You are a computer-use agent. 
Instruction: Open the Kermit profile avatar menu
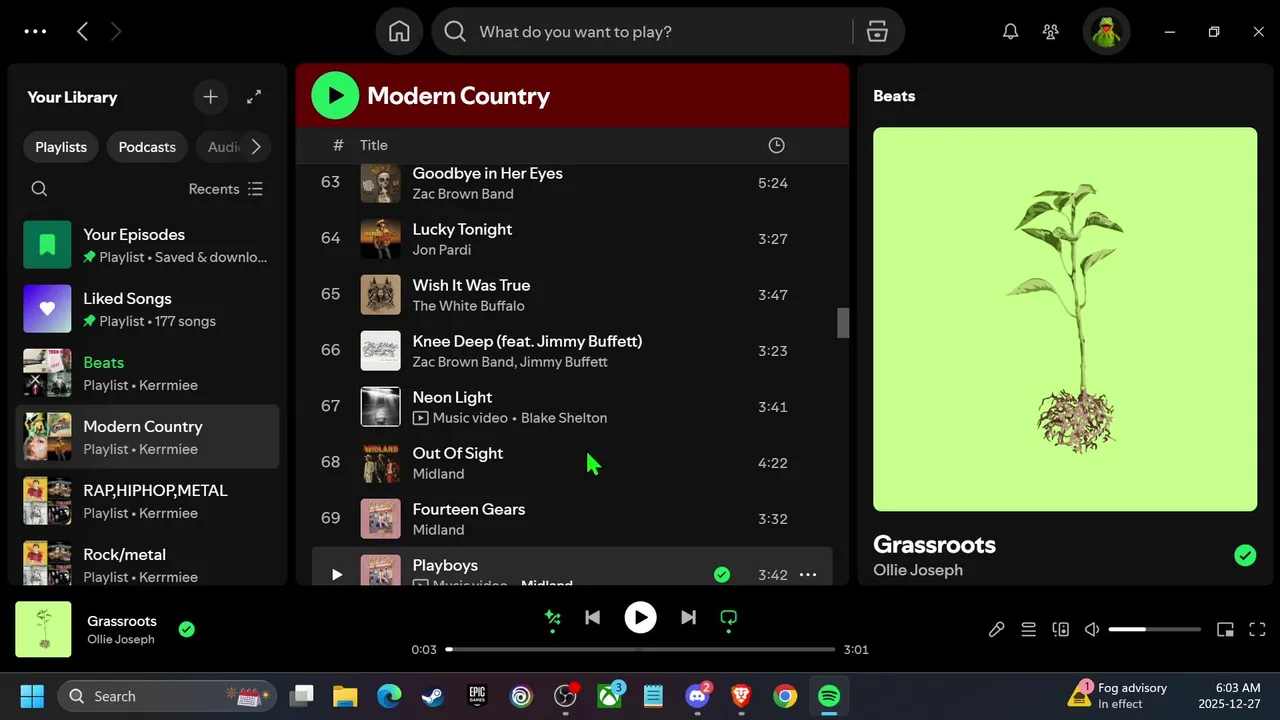pyautogui.click(x=1106, y=32)
